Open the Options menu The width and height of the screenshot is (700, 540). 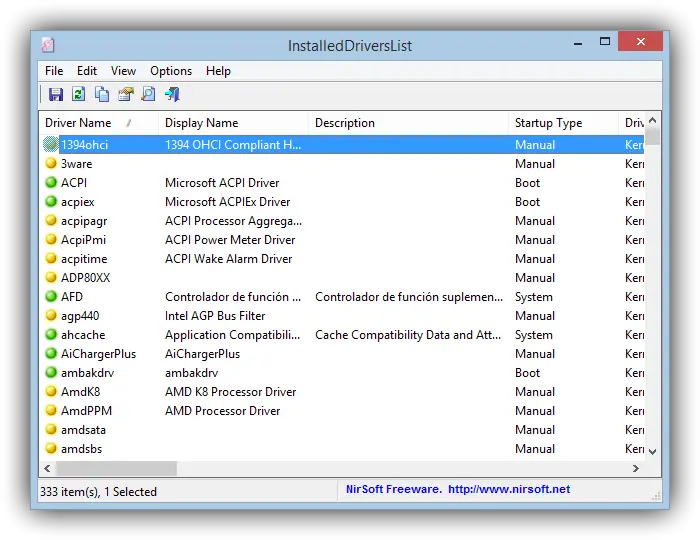click(171, 71)
